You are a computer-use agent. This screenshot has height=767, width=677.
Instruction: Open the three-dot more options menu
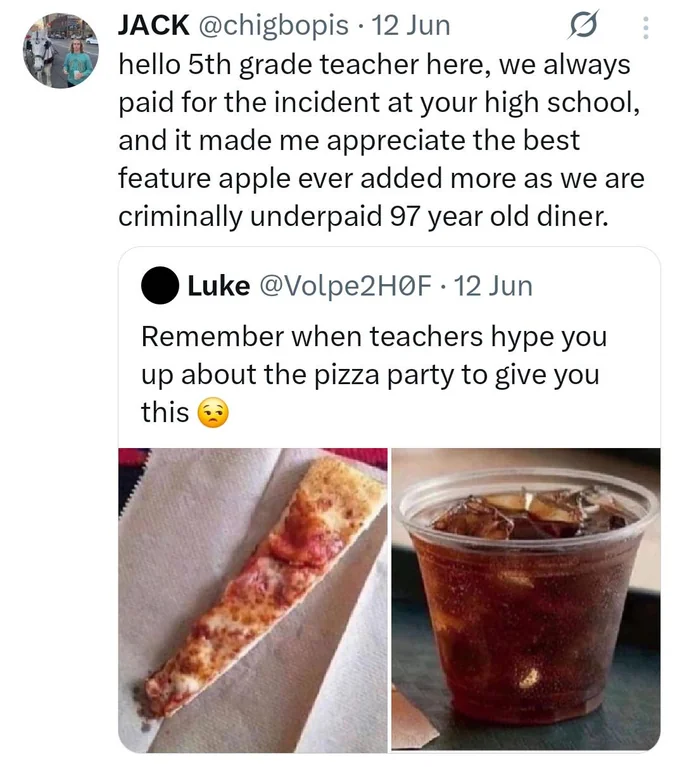coord(645,25)
